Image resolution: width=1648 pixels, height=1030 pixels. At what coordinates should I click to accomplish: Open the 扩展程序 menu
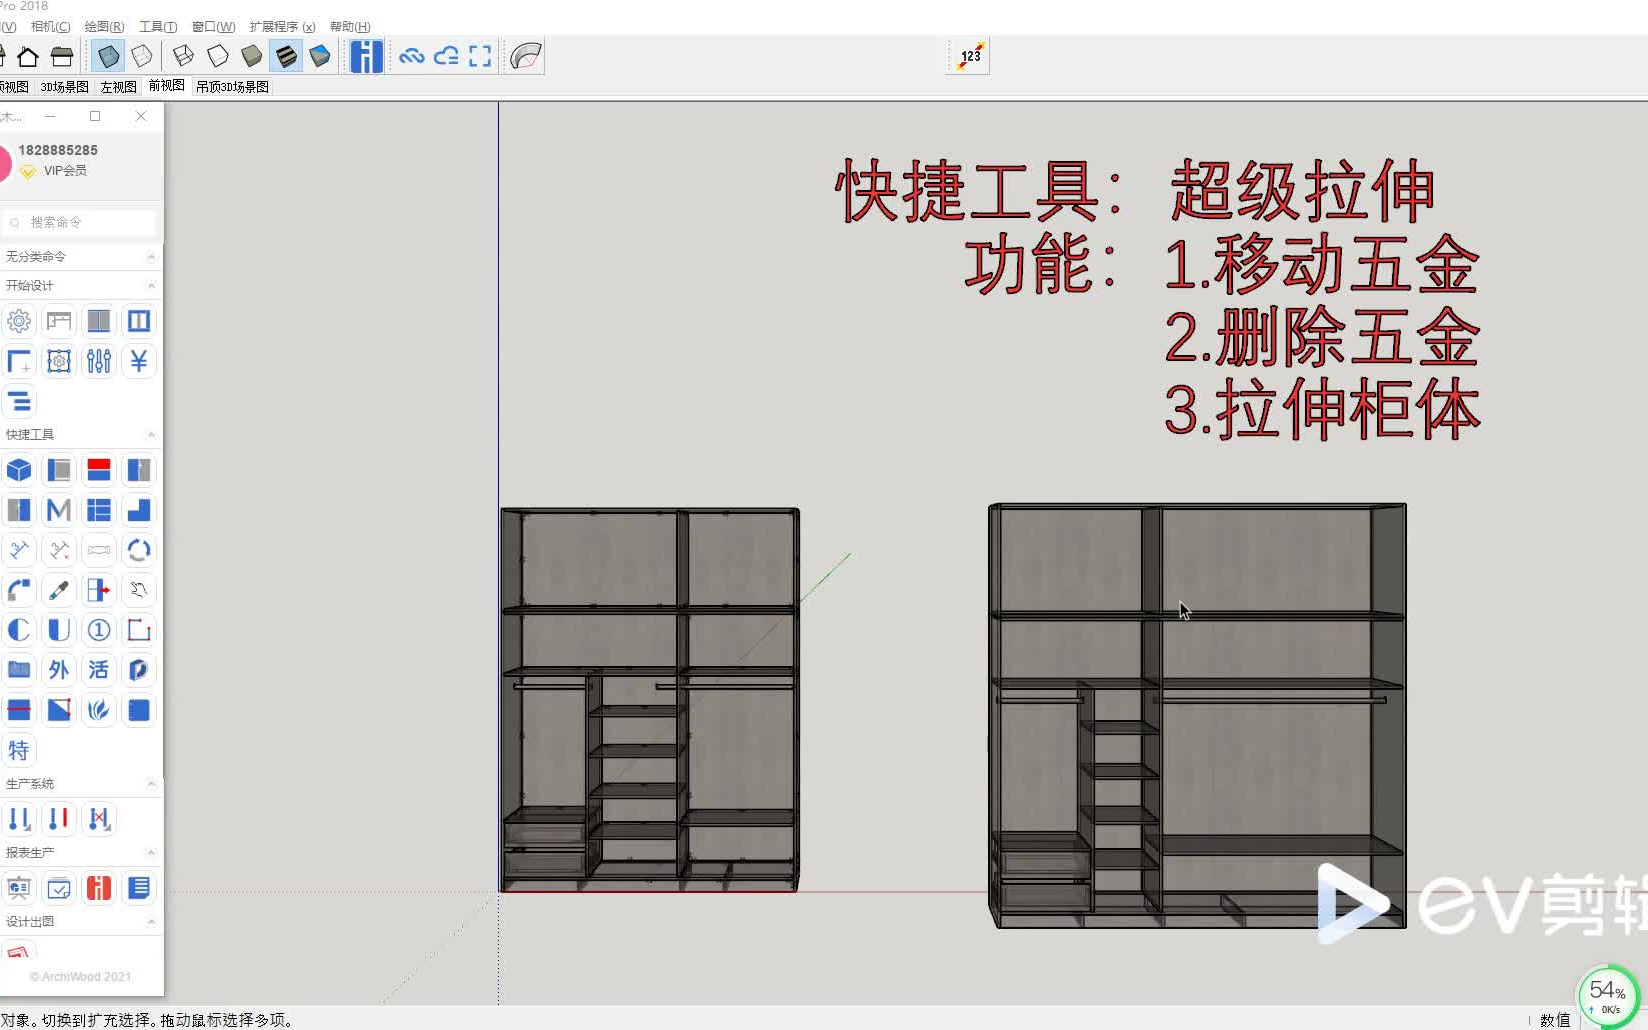(x=283, y=27)
